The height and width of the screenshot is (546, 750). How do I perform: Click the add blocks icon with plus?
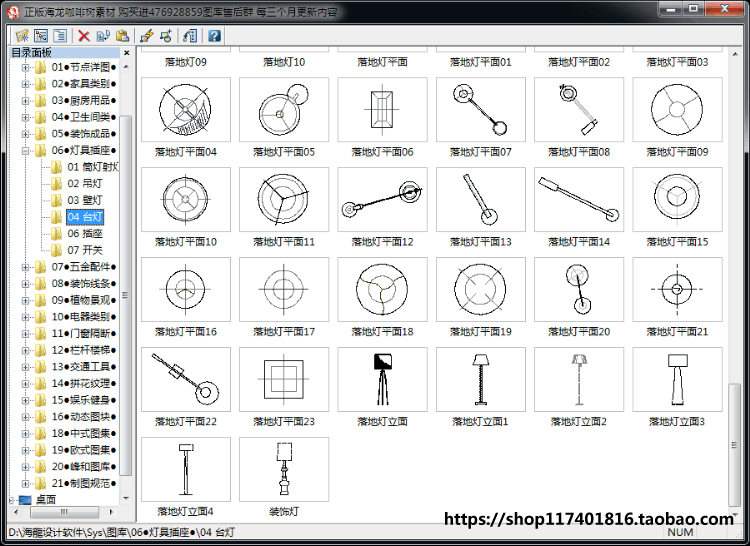[165, 35]
